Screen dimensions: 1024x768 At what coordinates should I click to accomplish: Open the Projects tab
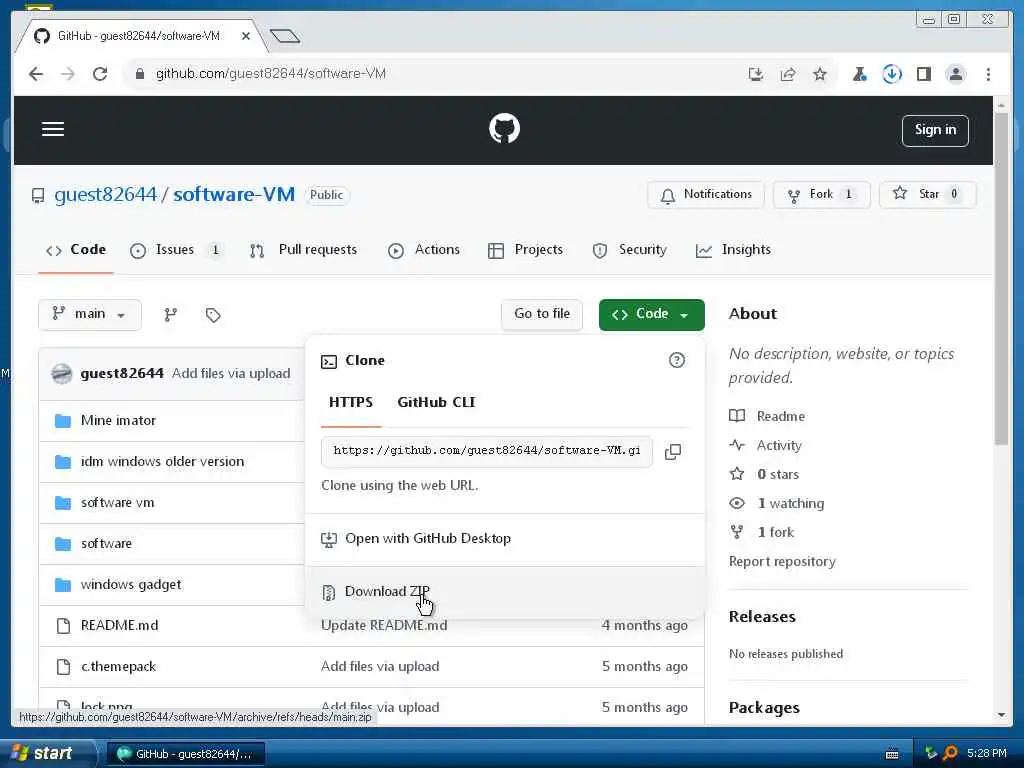point(525,250)
